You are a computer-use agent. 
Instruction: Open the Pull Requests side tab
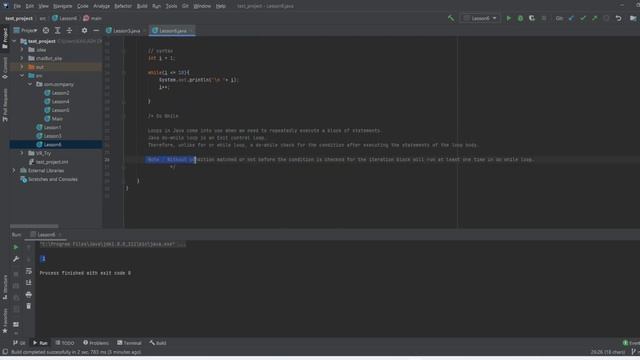(5, 105)
